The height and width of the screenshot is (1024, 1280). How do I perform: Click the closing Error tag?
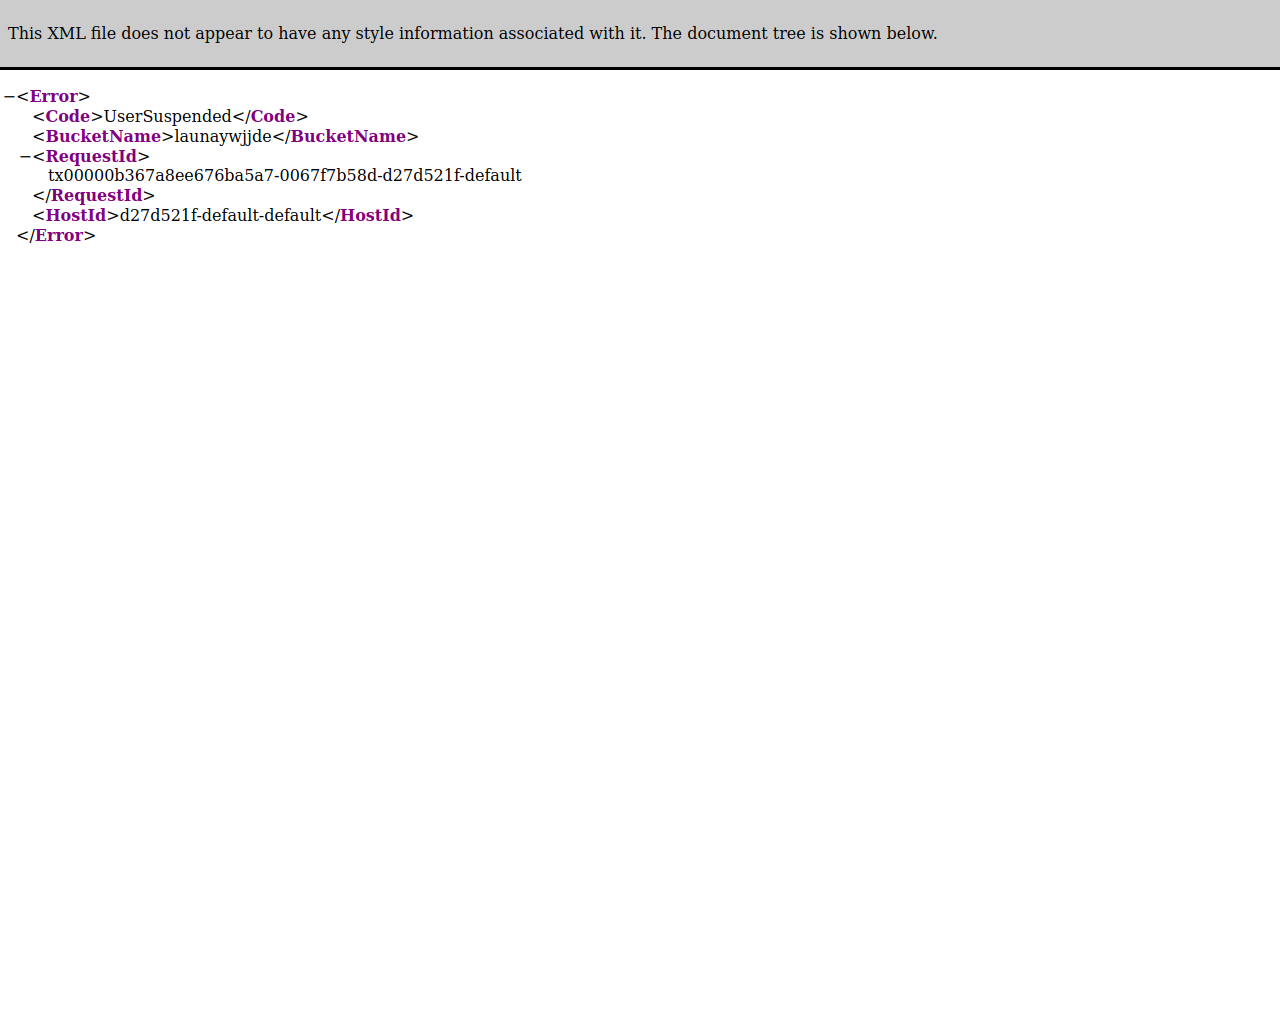click(56, 236)
